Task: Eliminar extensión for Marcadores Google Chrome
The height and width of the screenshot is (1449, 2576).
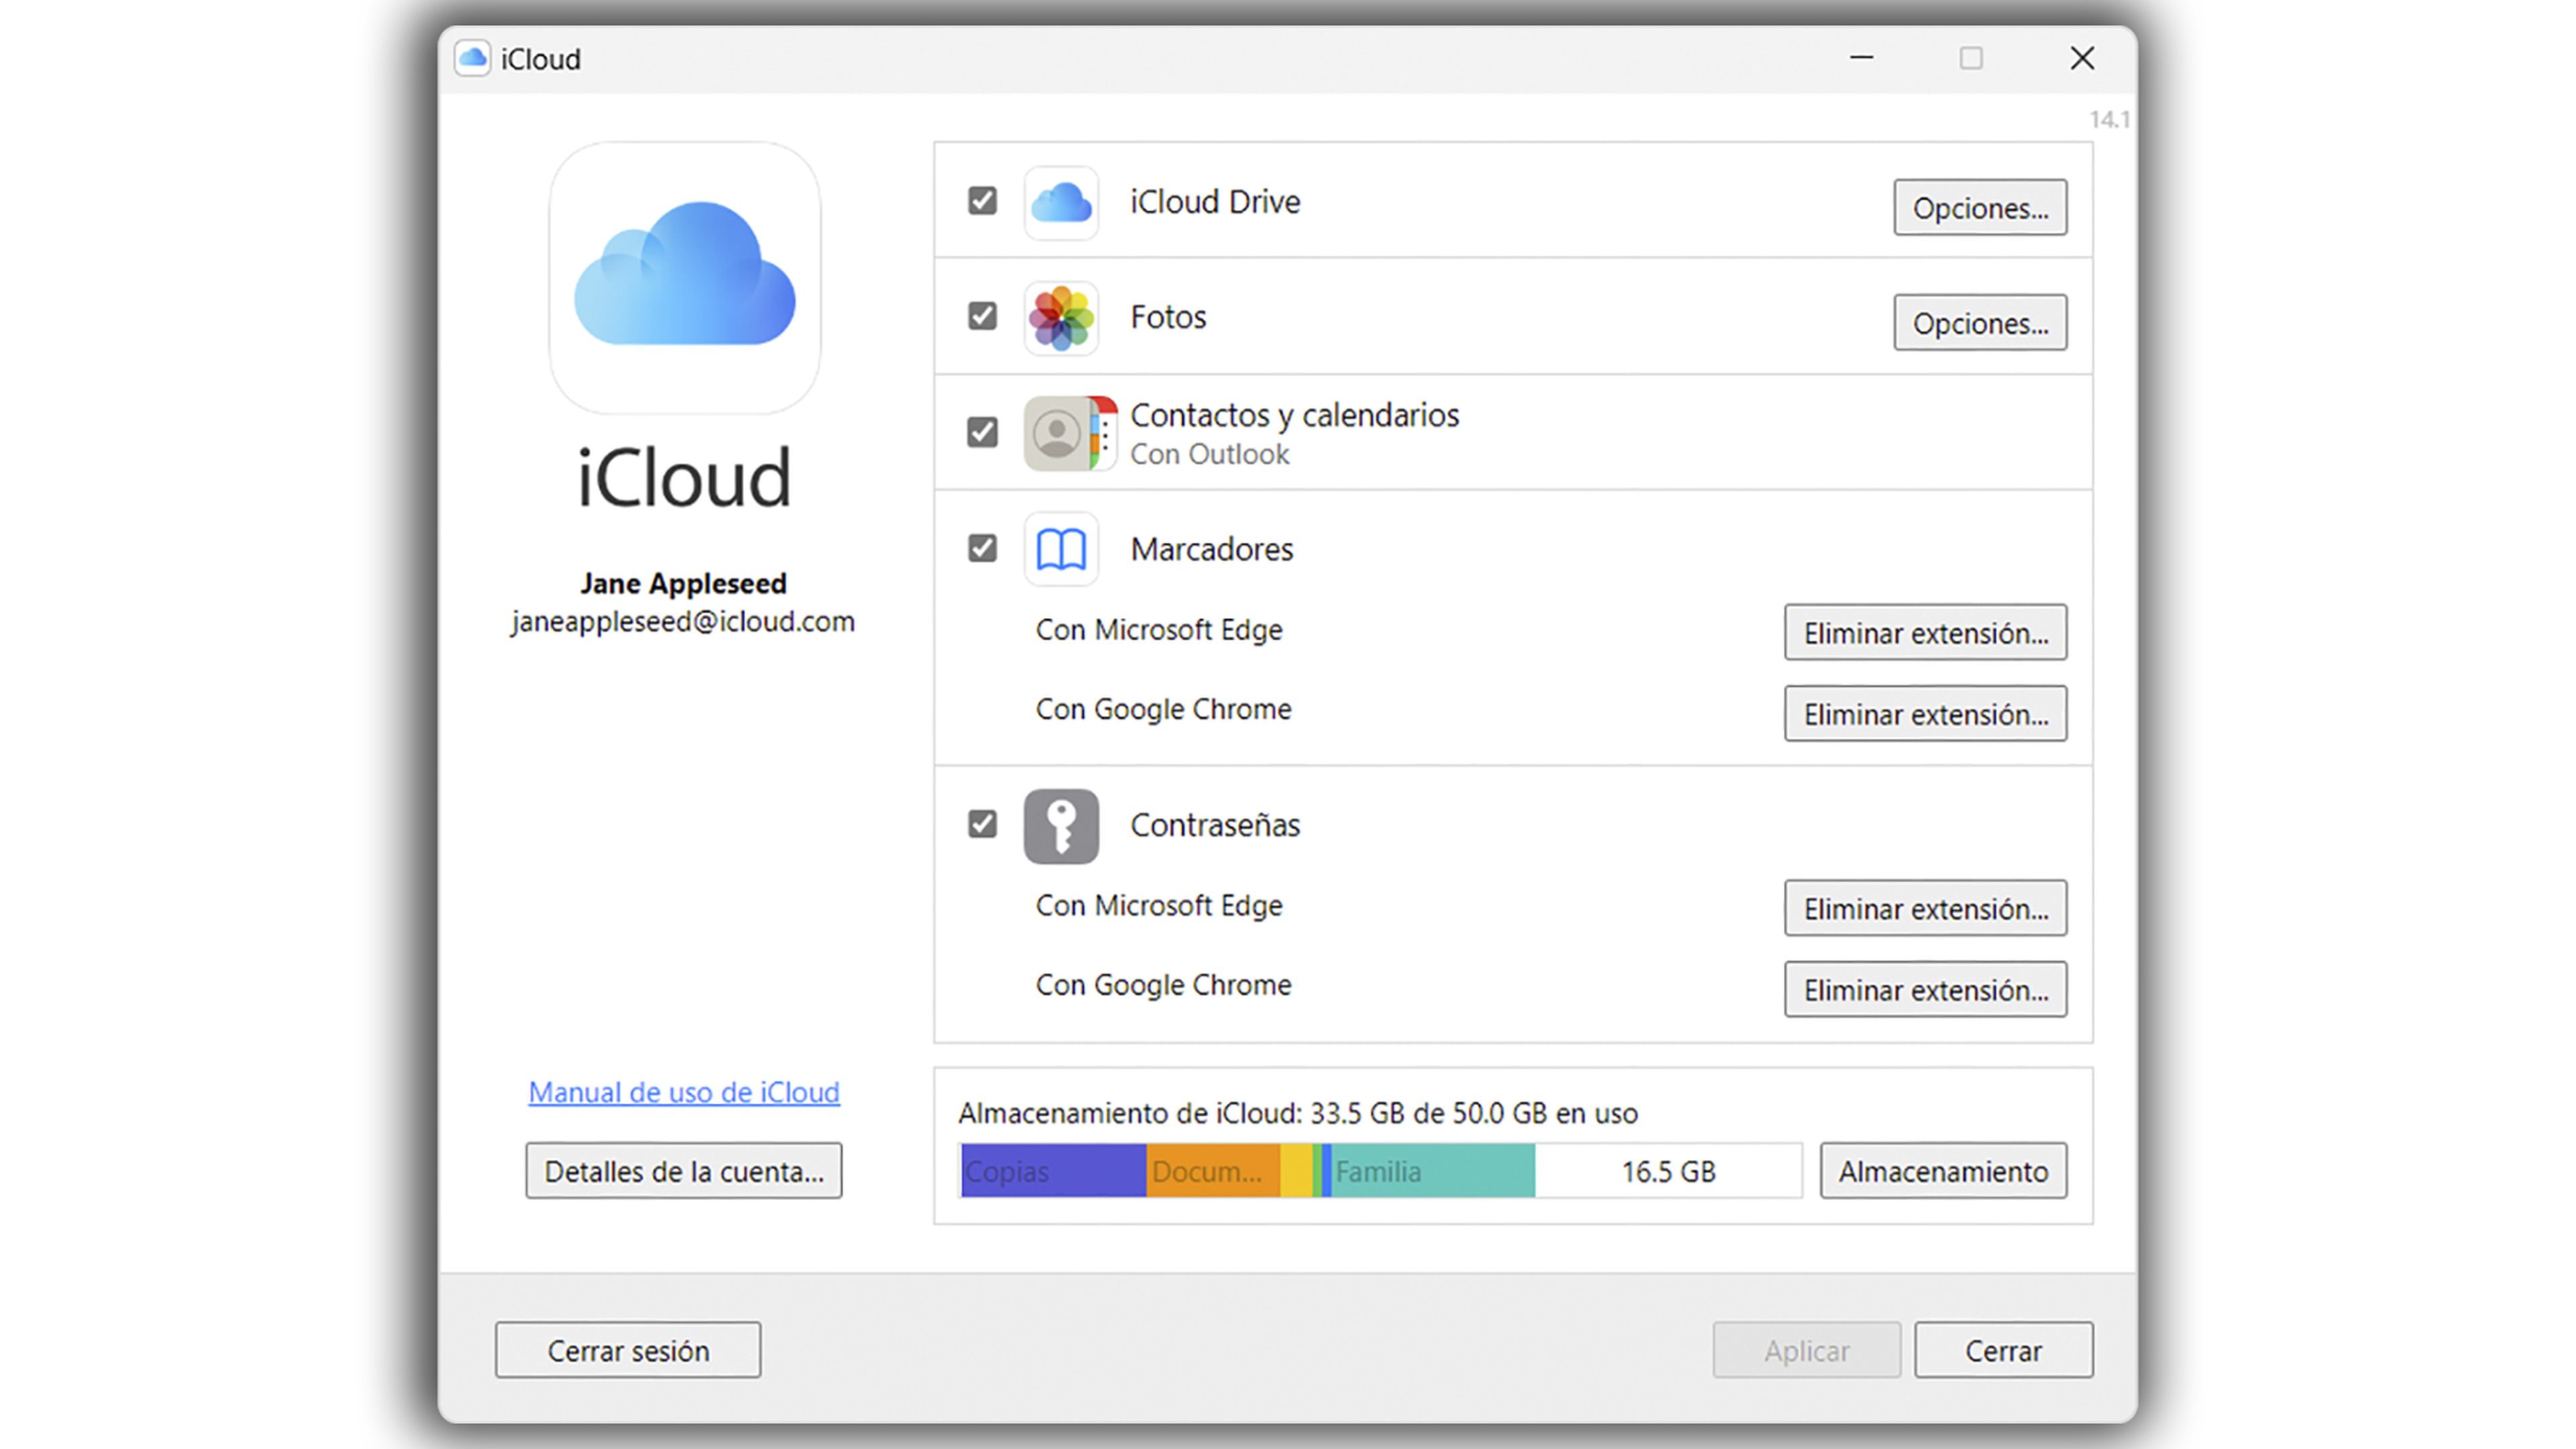Action: pyautogui.click(x=1925, y=714)
